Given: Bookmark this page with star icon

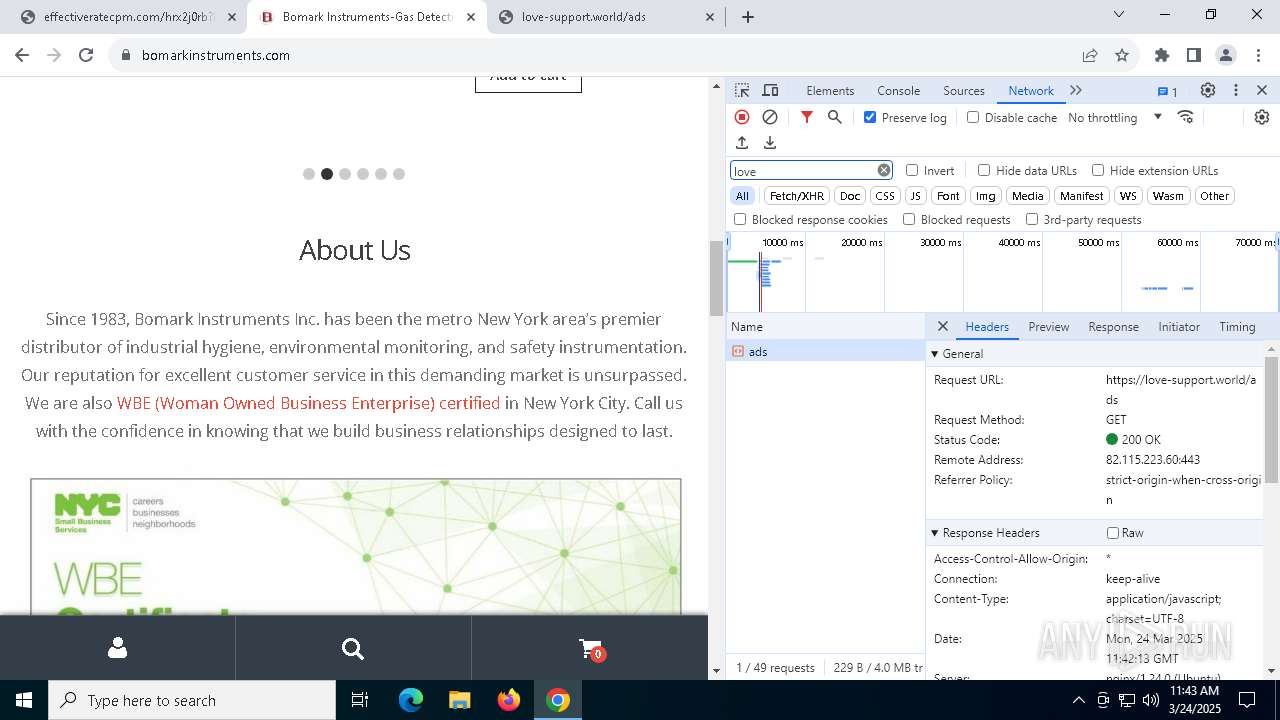Looking at the screenshot, I should 1122,55.
